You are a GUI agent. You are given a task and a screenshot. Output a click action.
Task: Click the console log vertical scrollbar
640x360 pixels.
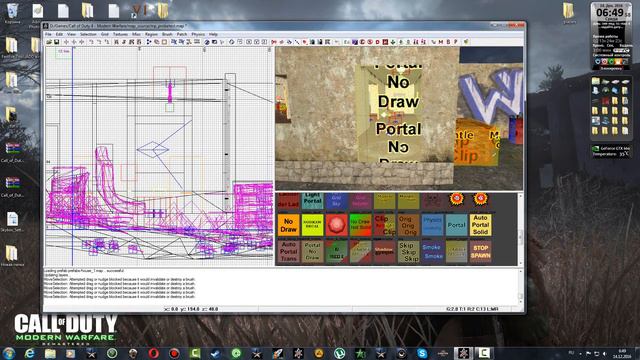(x=520, y=287)
